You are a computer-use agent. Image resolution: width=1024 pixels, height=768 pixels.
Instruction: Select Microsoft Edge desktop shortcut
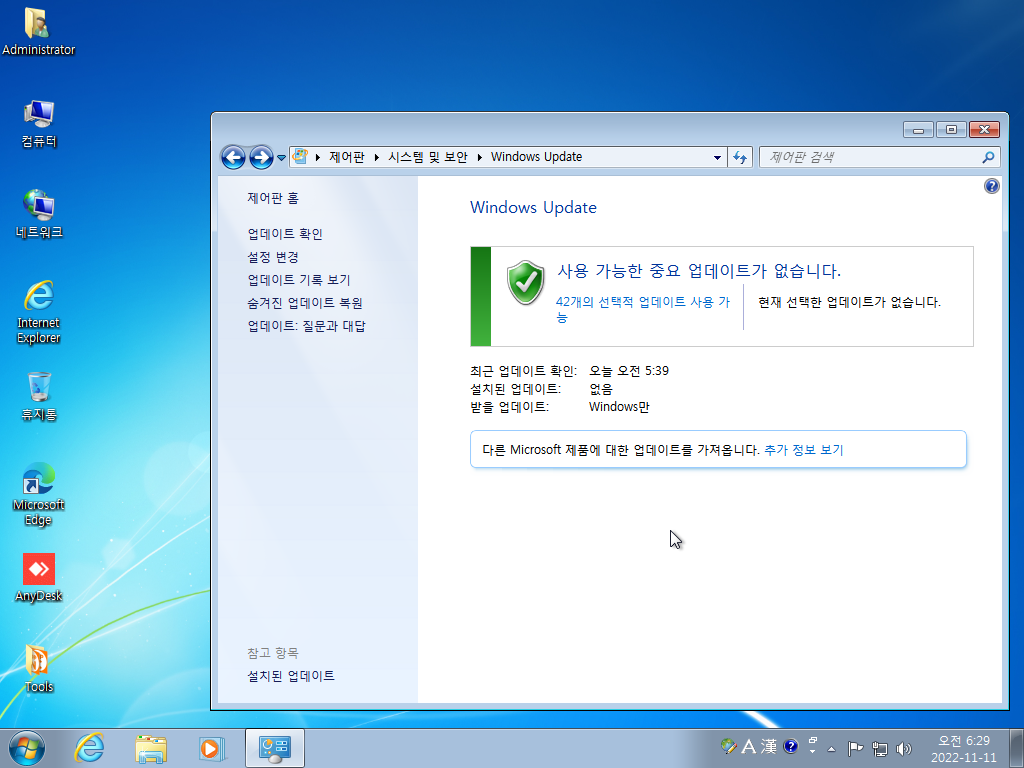click(x=39, y=494)
